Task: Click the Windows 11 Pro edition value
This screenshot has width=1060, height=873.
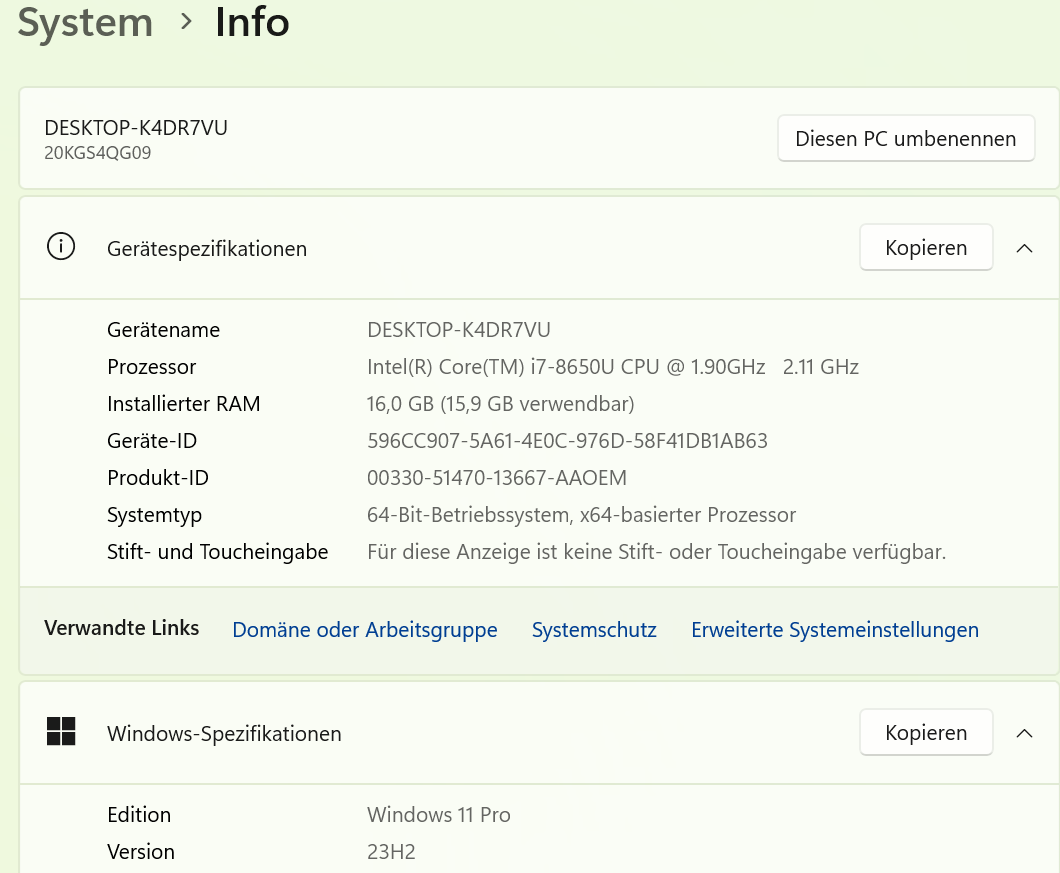Action: pos(438,815)
